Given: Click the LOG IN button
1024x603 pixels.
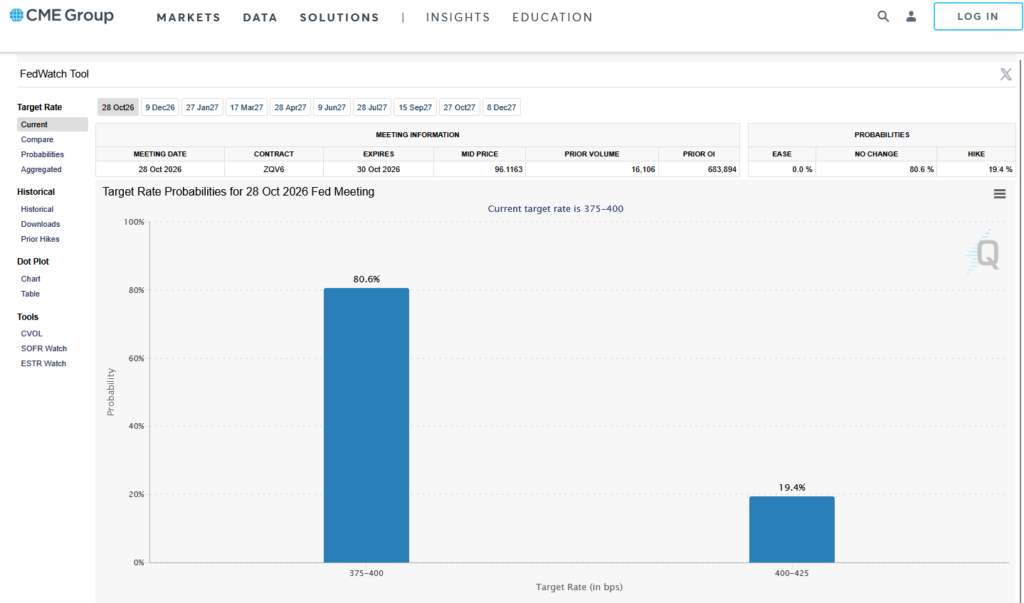Looking at the screenshot, I should (x=978, y=16).
